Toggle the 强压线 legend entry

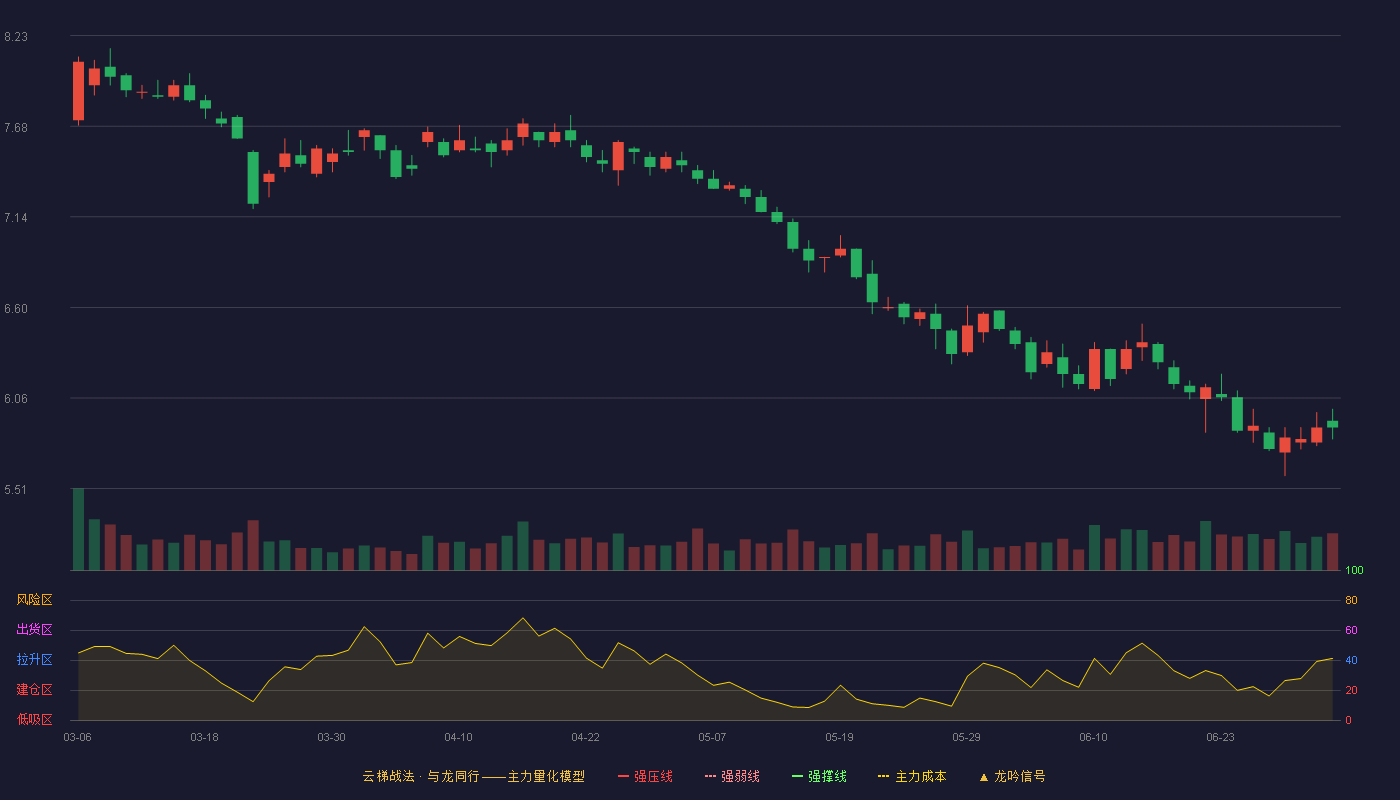pos(645,776)
